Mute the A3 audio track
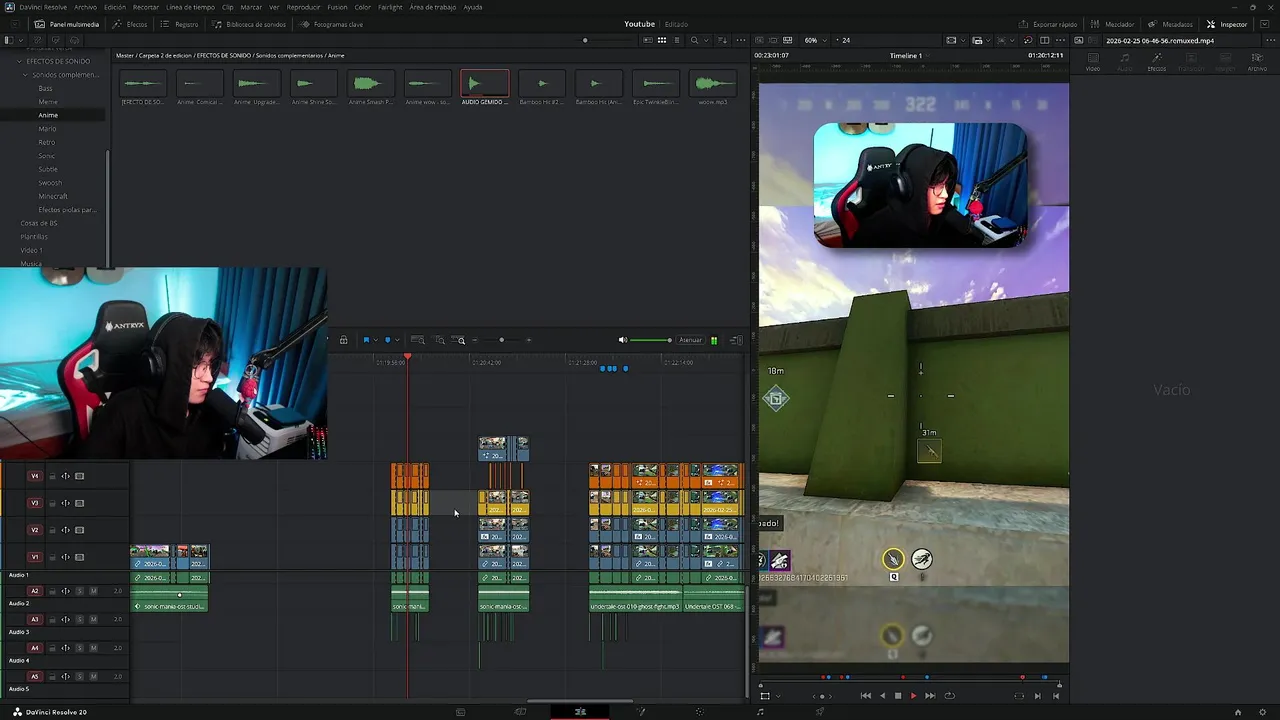This screenshot has height=720, width=1280. point(93,620)
